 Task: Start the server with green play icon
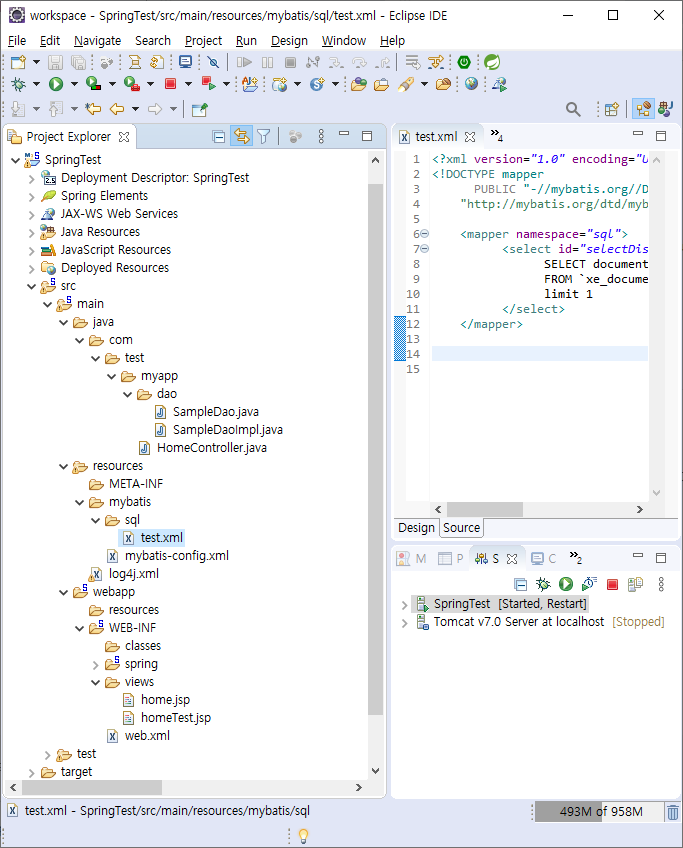566,584
